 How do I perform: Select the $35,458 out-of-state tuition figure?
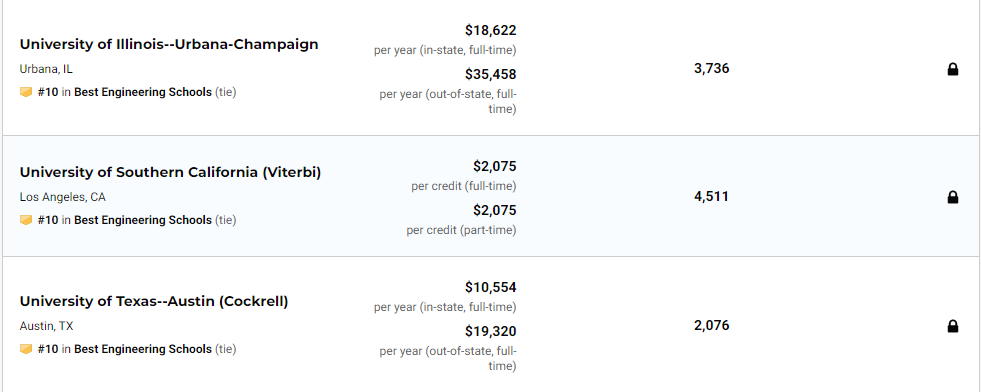coord(490,75)
